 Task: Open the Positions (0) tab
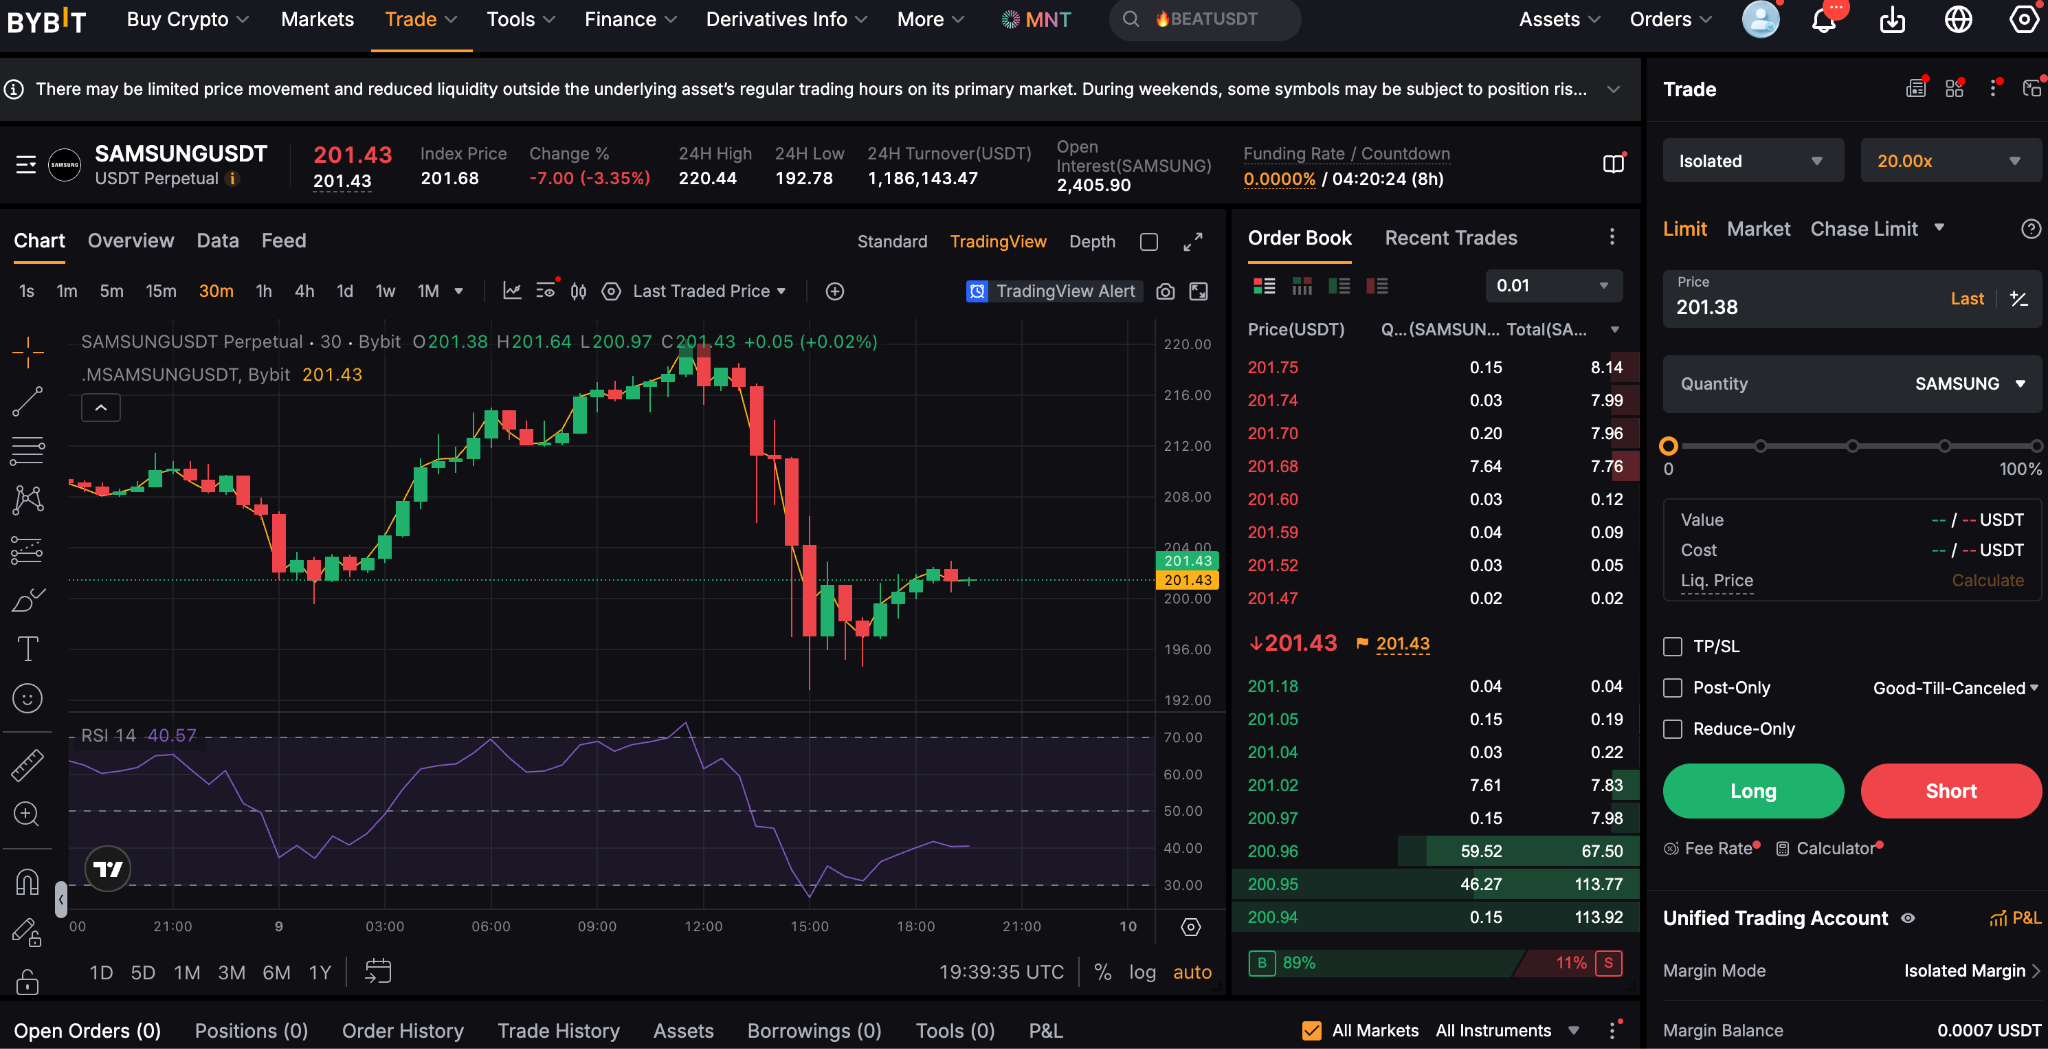(251, 1031)
